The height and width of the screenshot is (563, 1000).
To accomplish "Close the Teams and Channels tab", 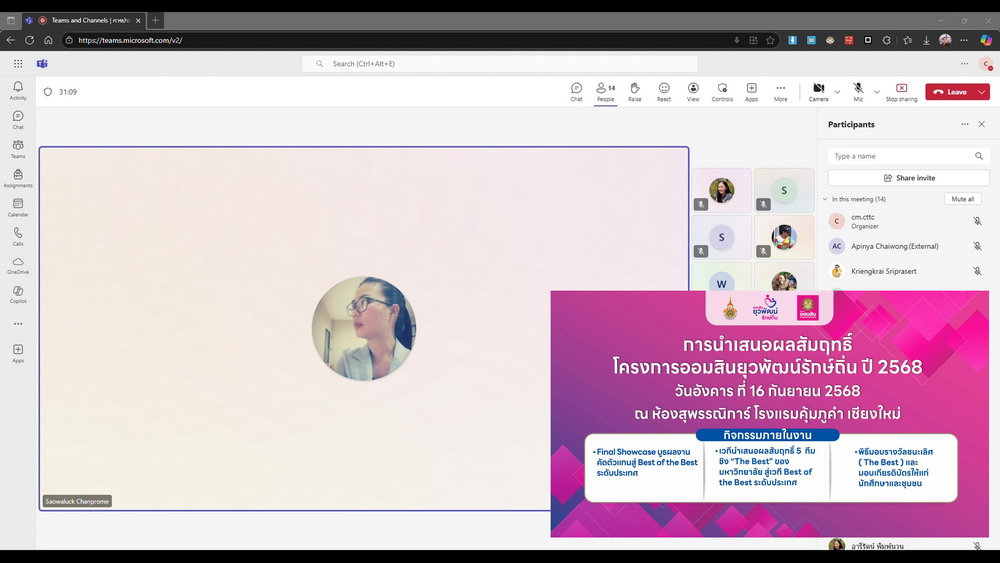I will click(138, 20).
